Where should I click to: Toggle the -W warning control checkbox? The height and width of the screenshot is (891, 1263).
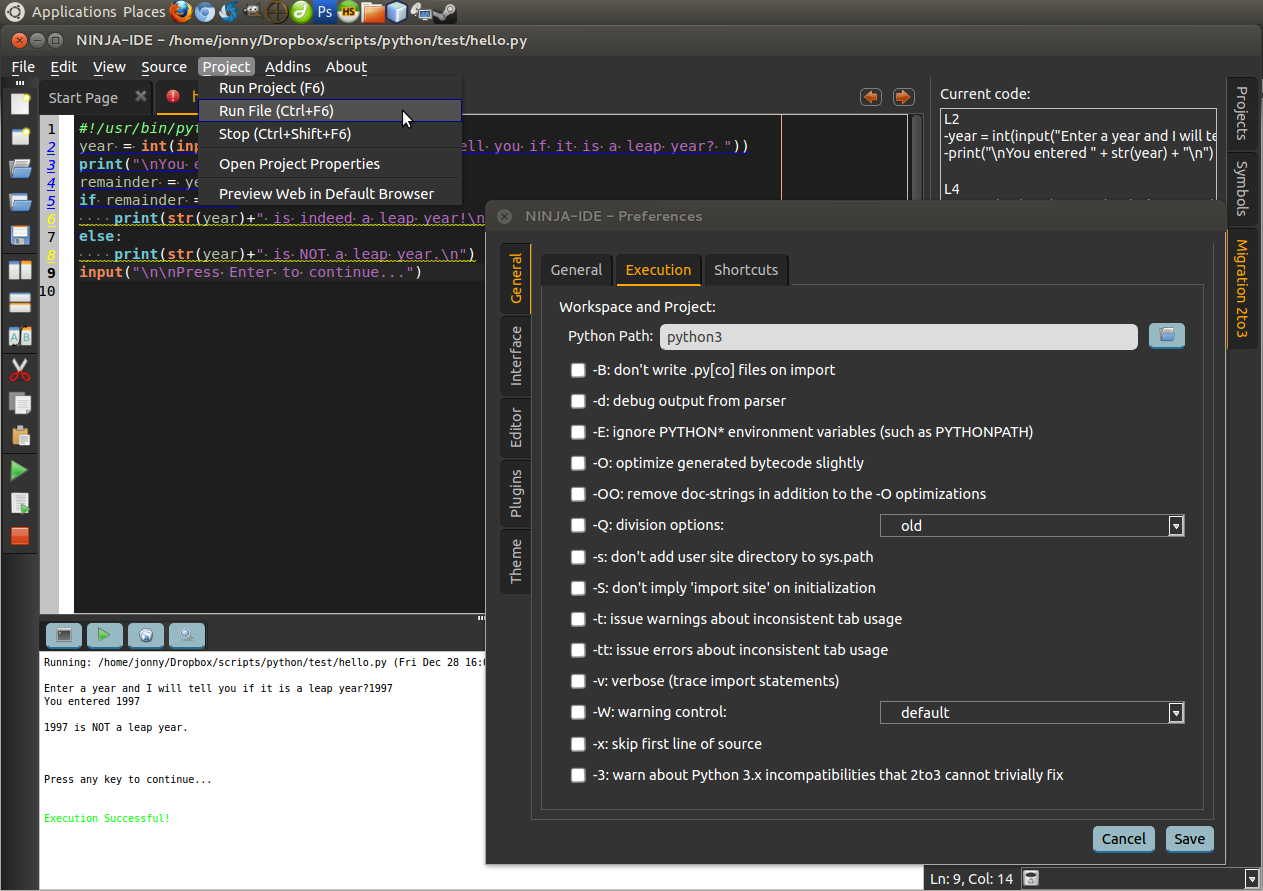pos(578,712)
